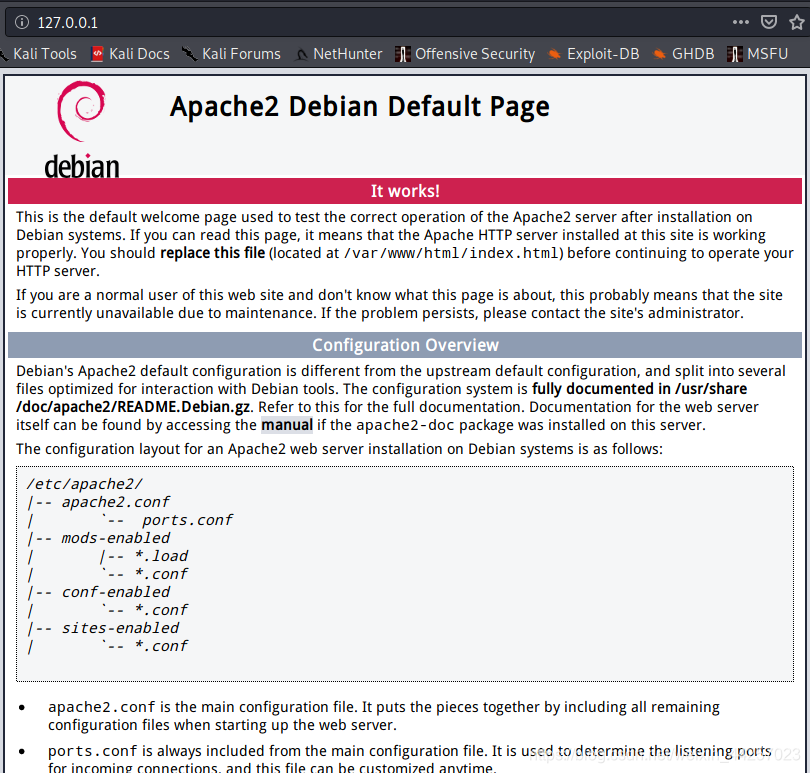This screenshot has width=810, height=773.
Task: Open the Exploit-DB bookmark
Action: (593, 54)
